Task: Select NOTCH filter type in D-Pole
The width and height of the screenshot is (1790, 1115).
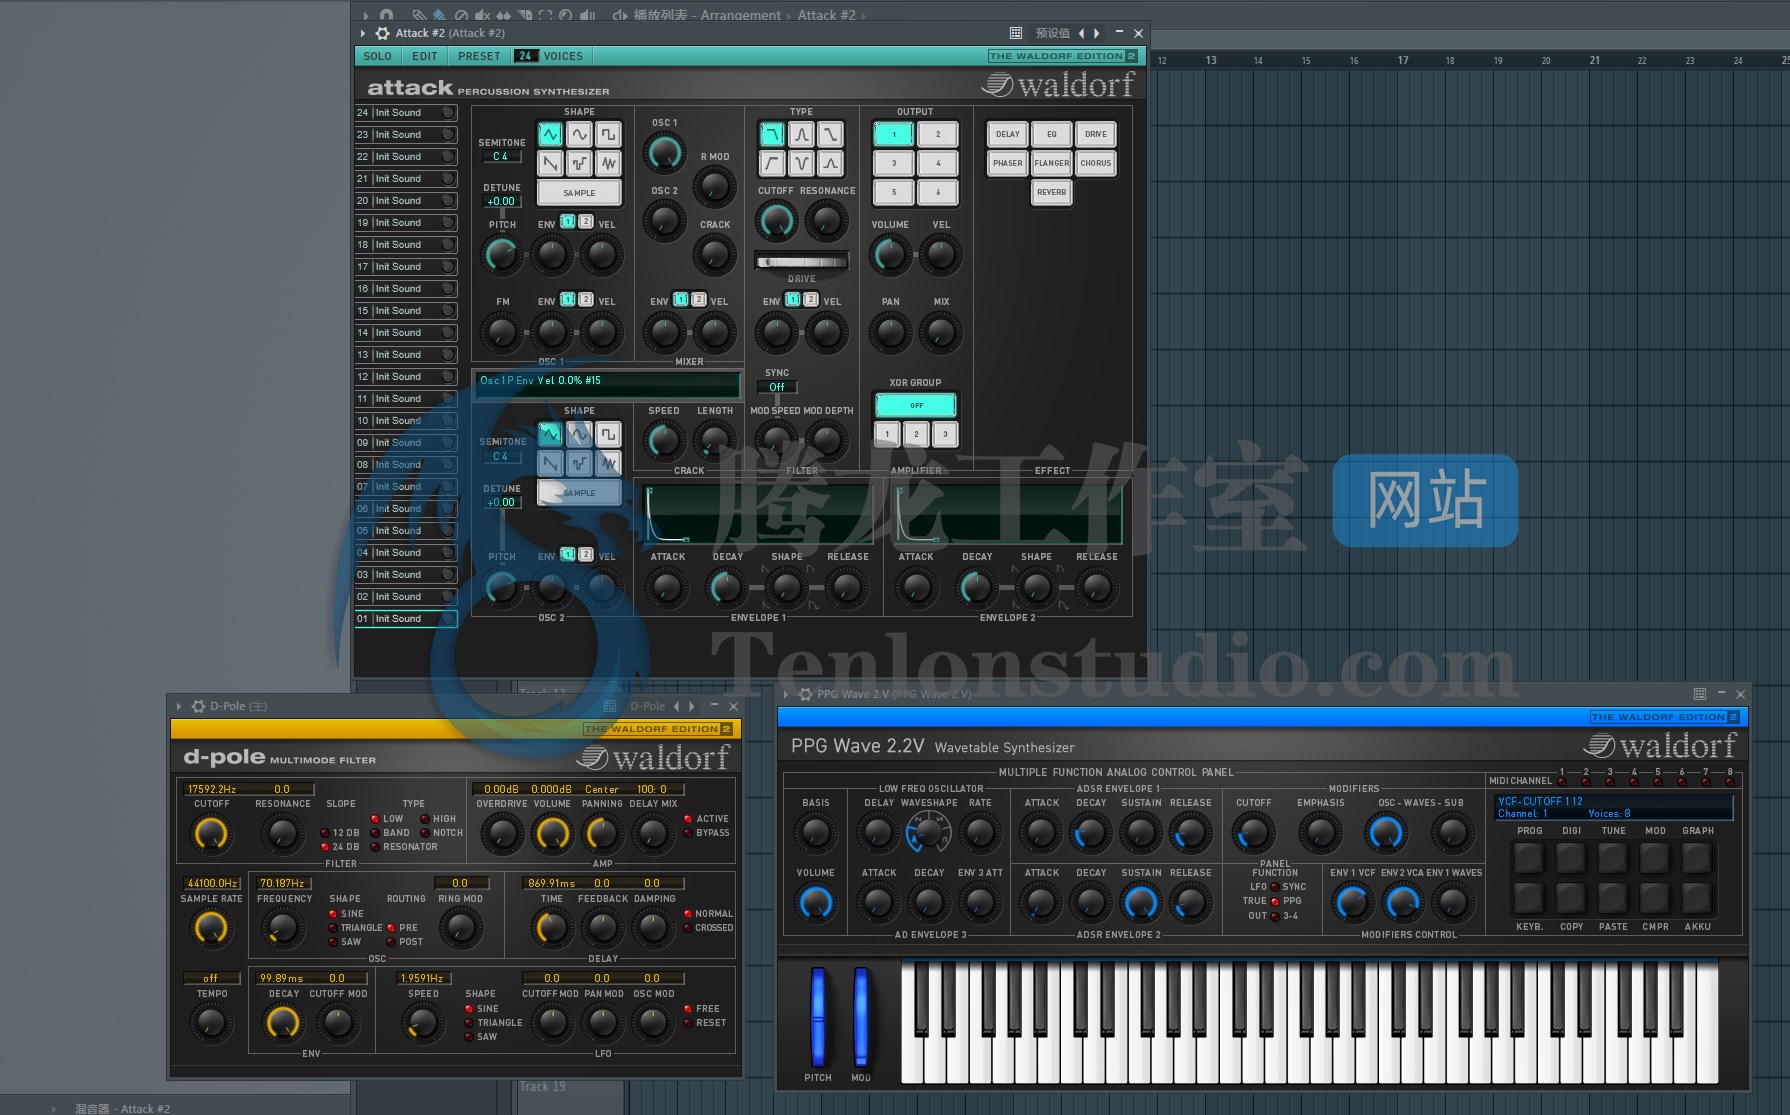Action: (x=441, y=833)
